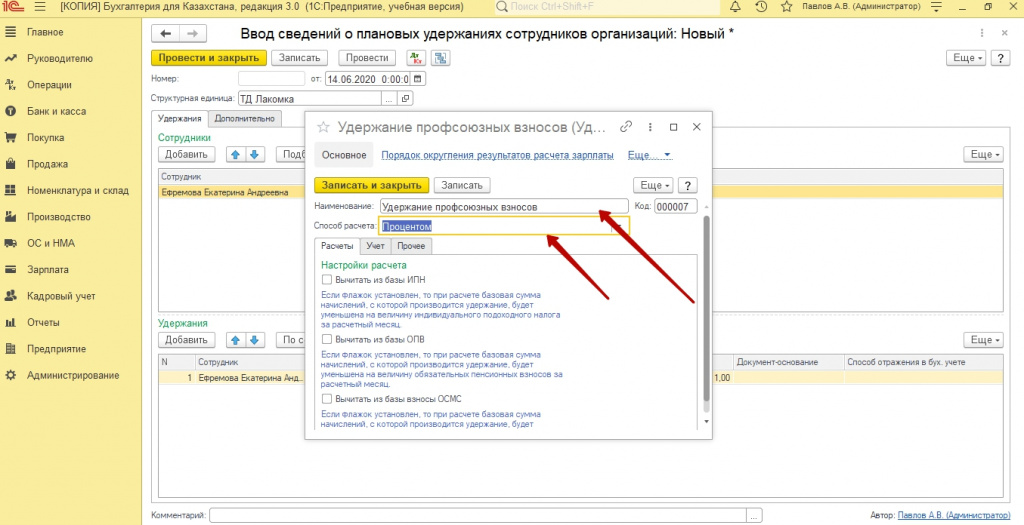Click Записать button in the dialog

pos(462,185)
